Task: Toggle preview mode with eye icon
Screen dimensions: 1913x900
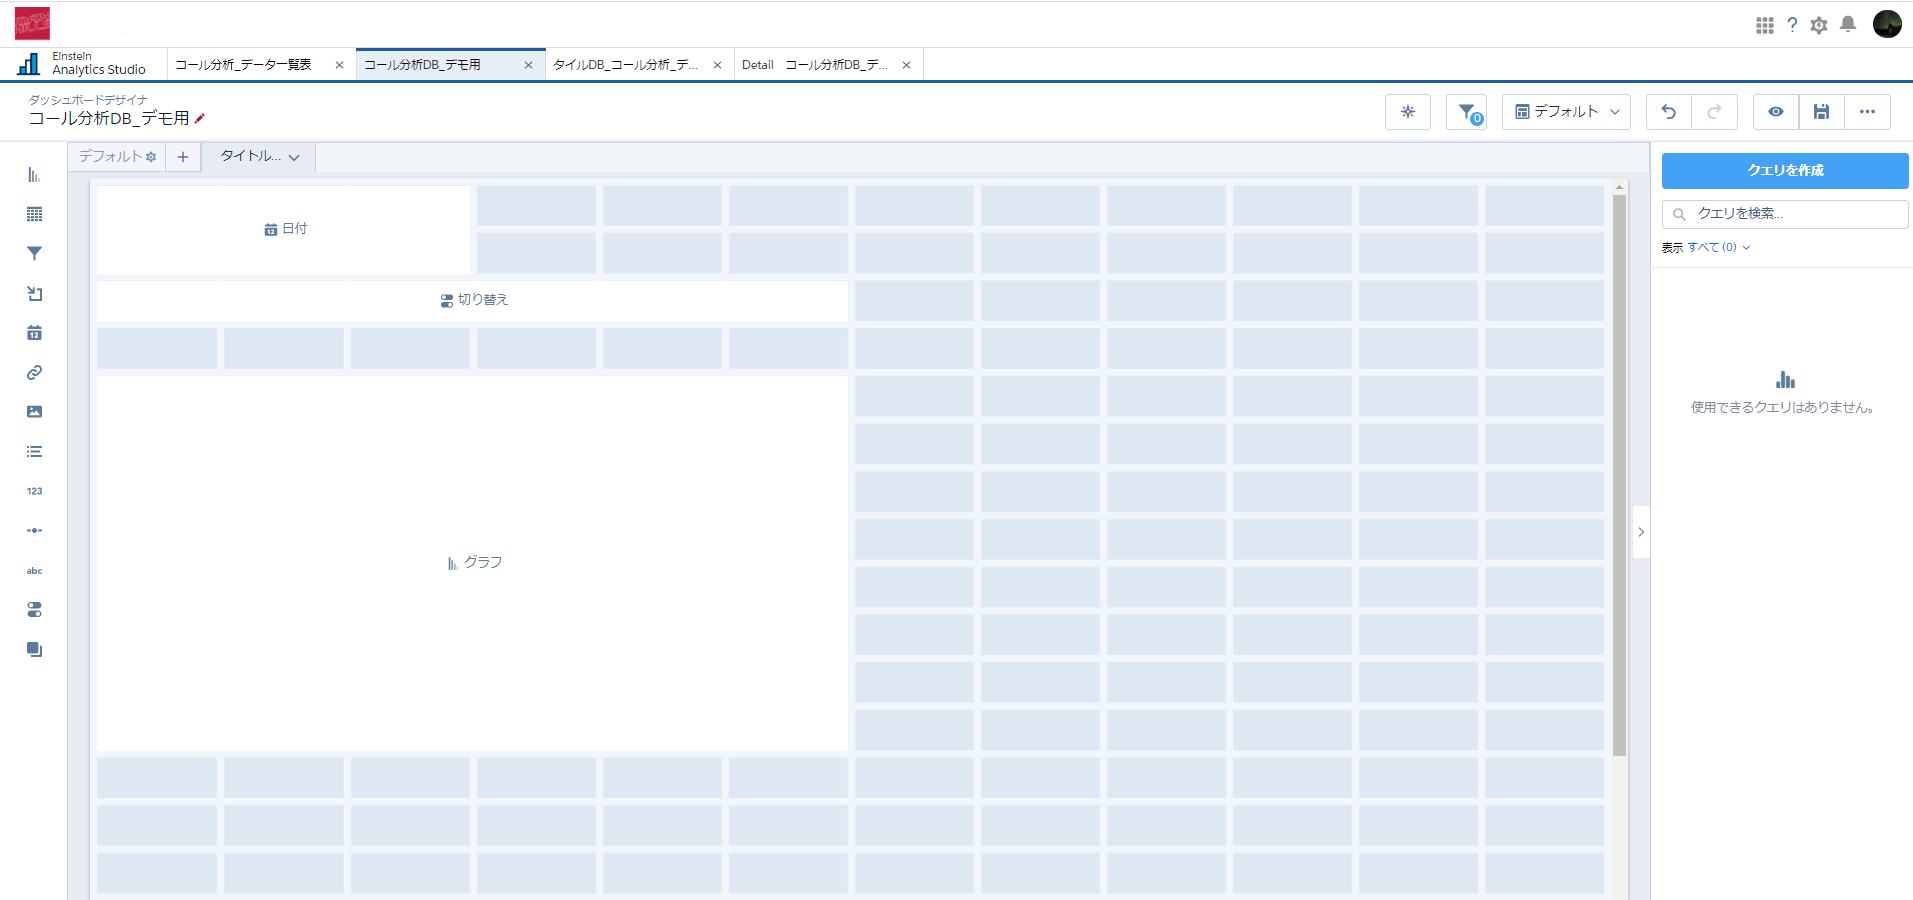Action: point(1775,112)
